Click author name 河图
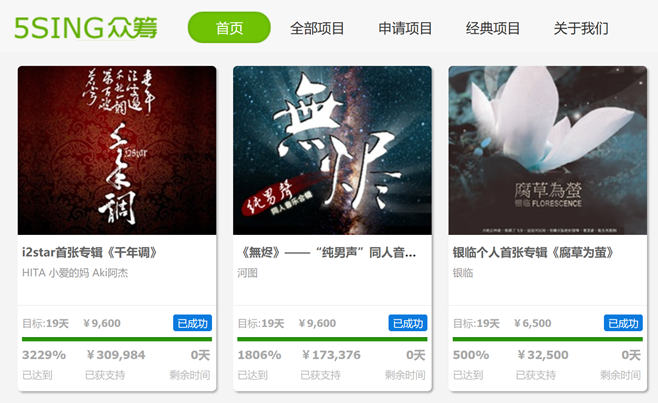658x403 pixels. [248, 273]
